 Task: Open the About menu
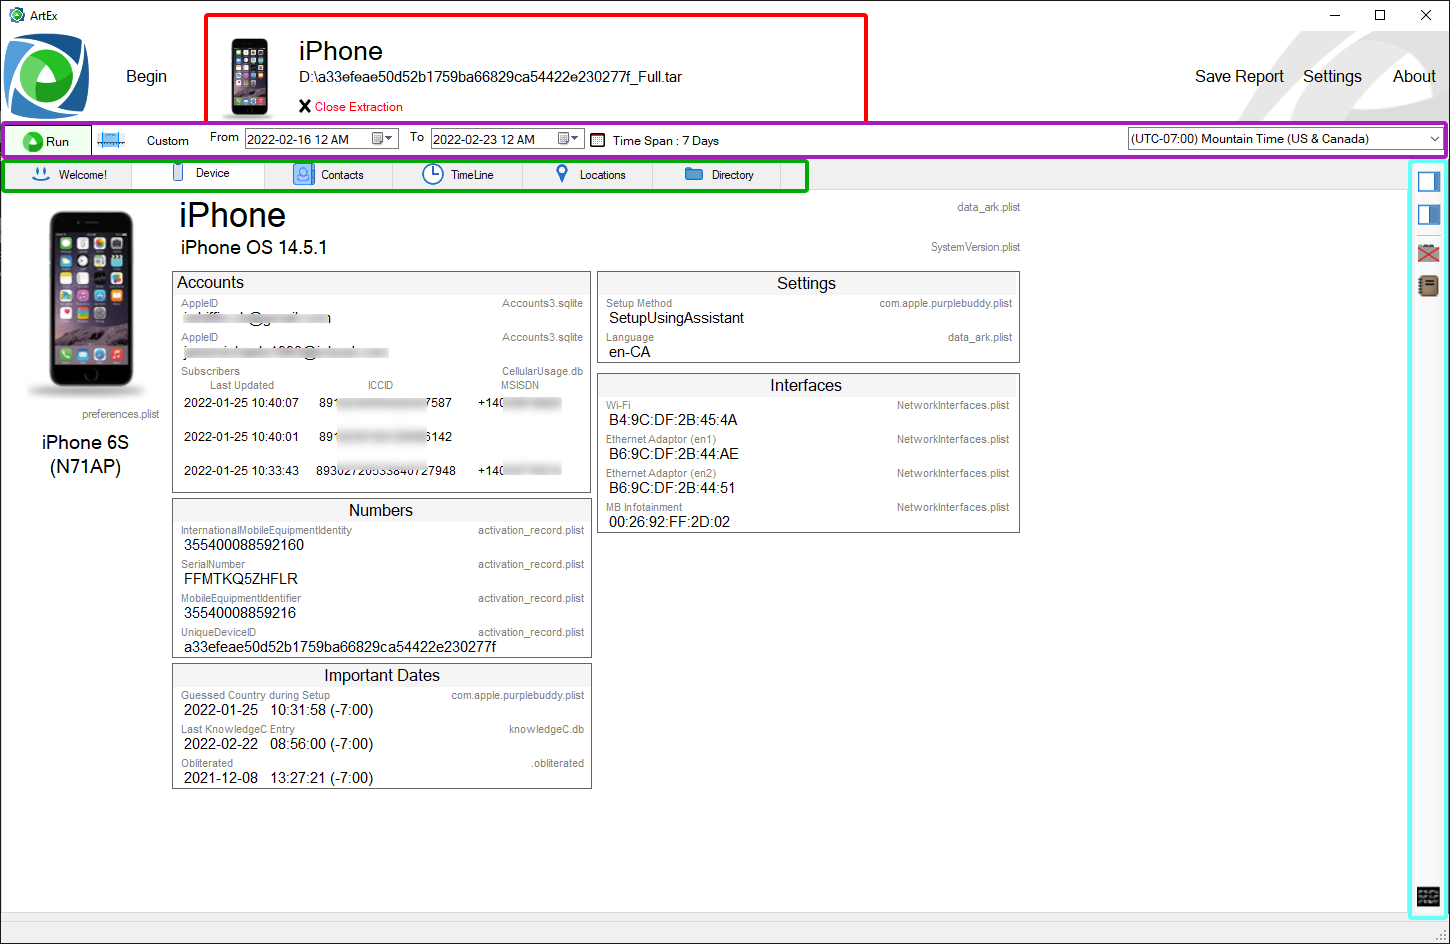pos(1414,77)
